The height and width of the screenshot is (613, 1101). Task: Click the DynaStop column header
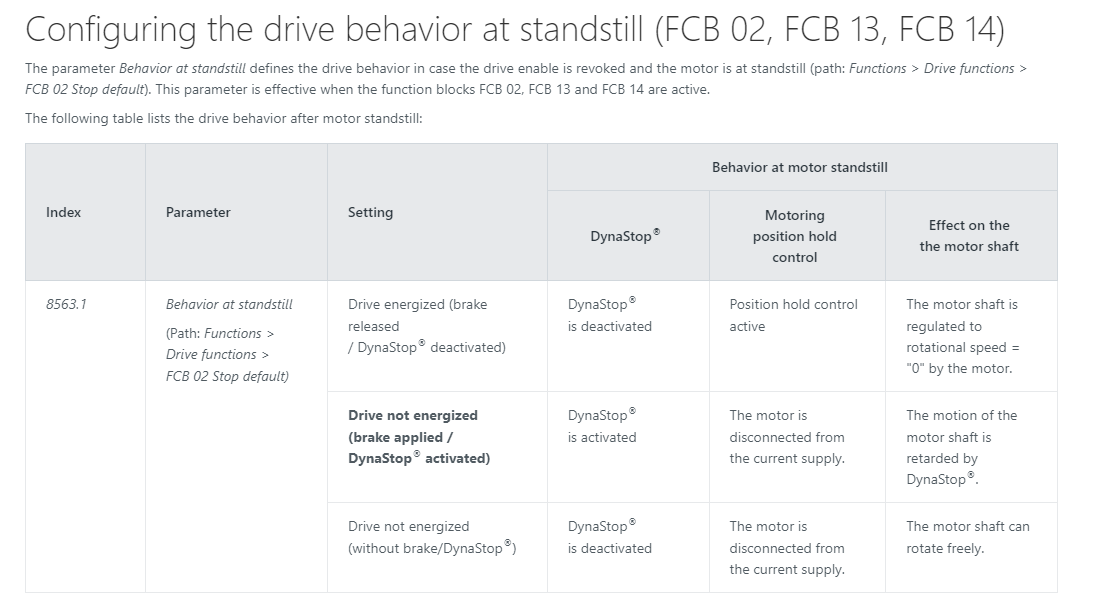click(625, 235)
